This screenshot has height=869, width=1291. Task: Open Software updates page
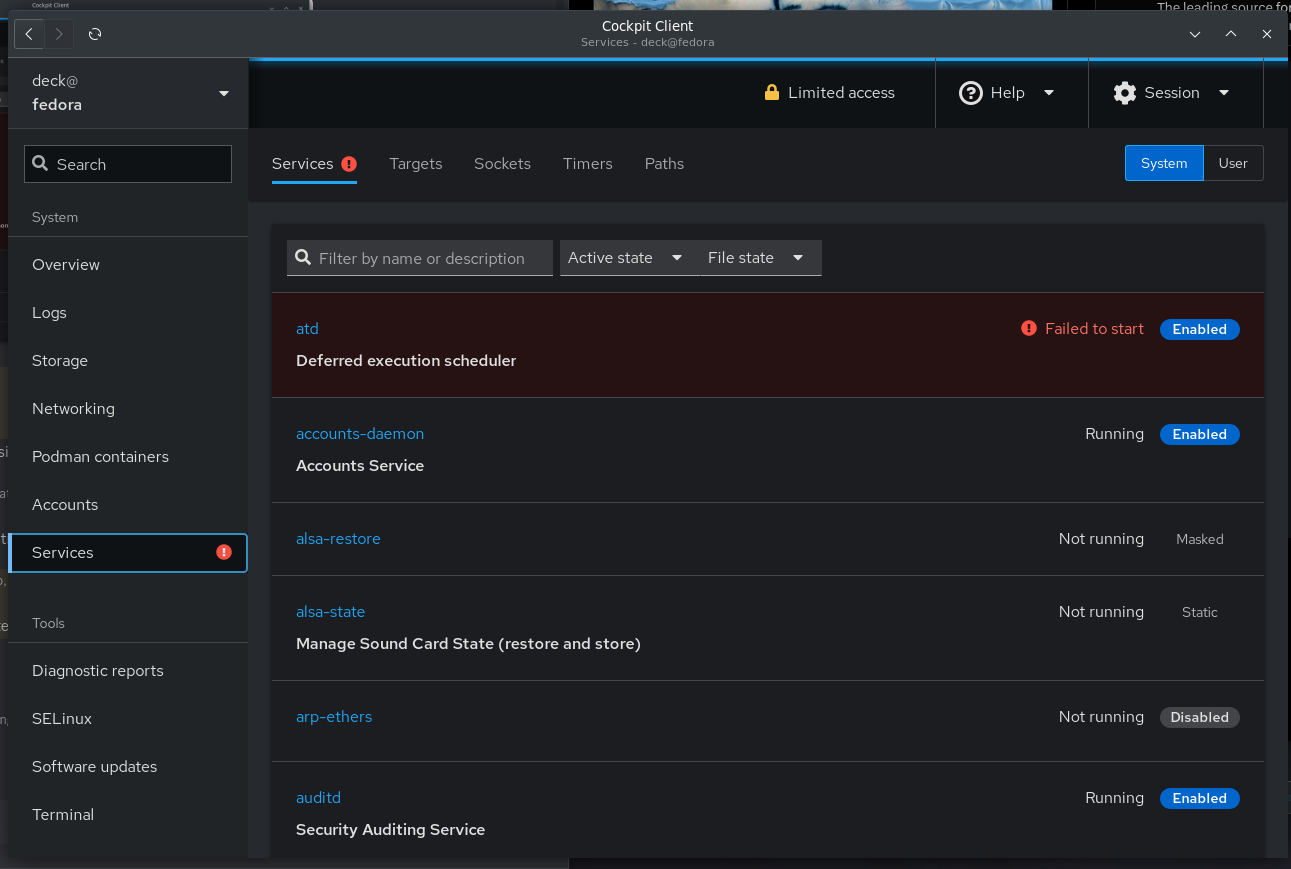click(128, 767)
